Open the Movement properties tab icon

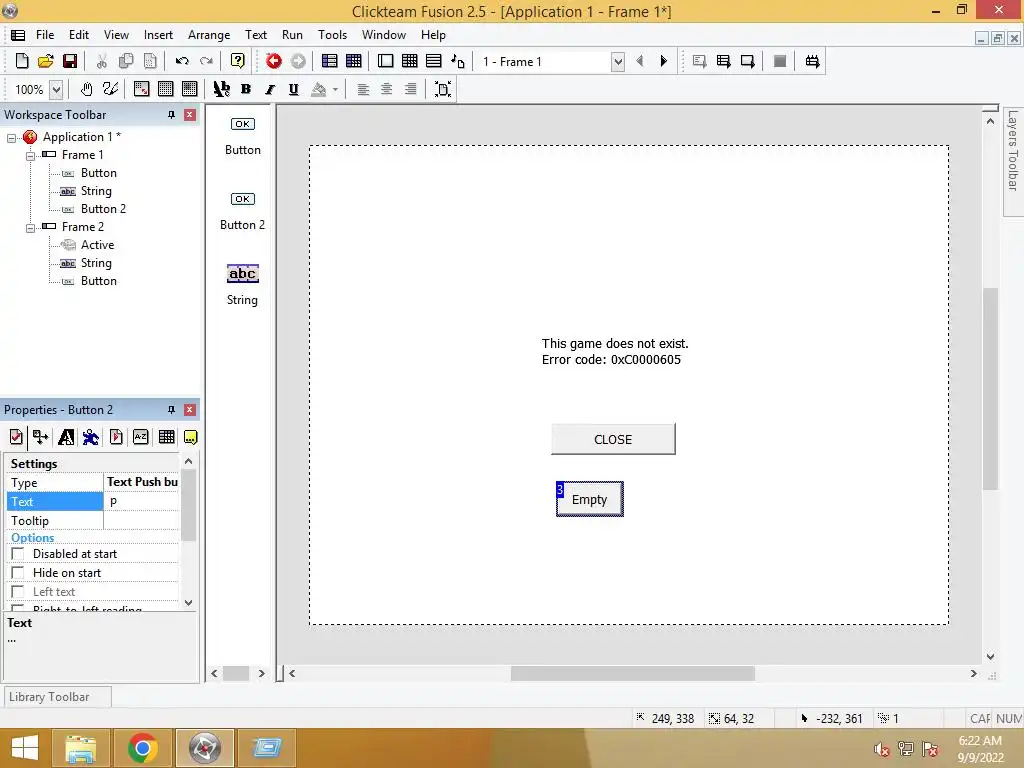click(x=91, y=437)
